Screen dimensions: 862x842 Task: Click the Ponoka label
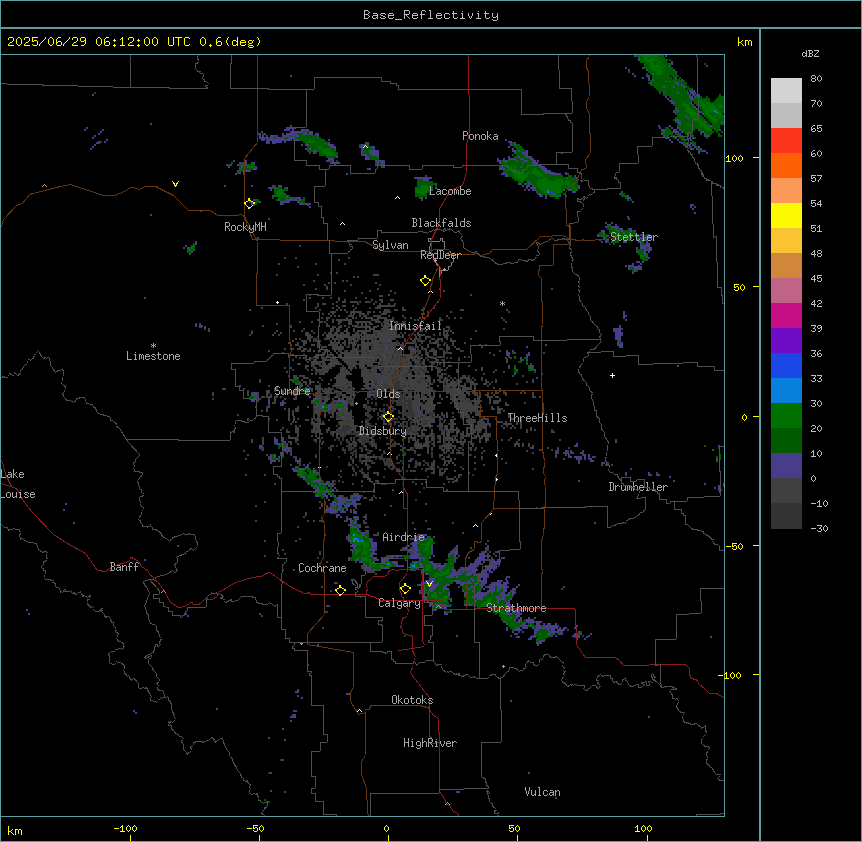(x=480, y=136)
